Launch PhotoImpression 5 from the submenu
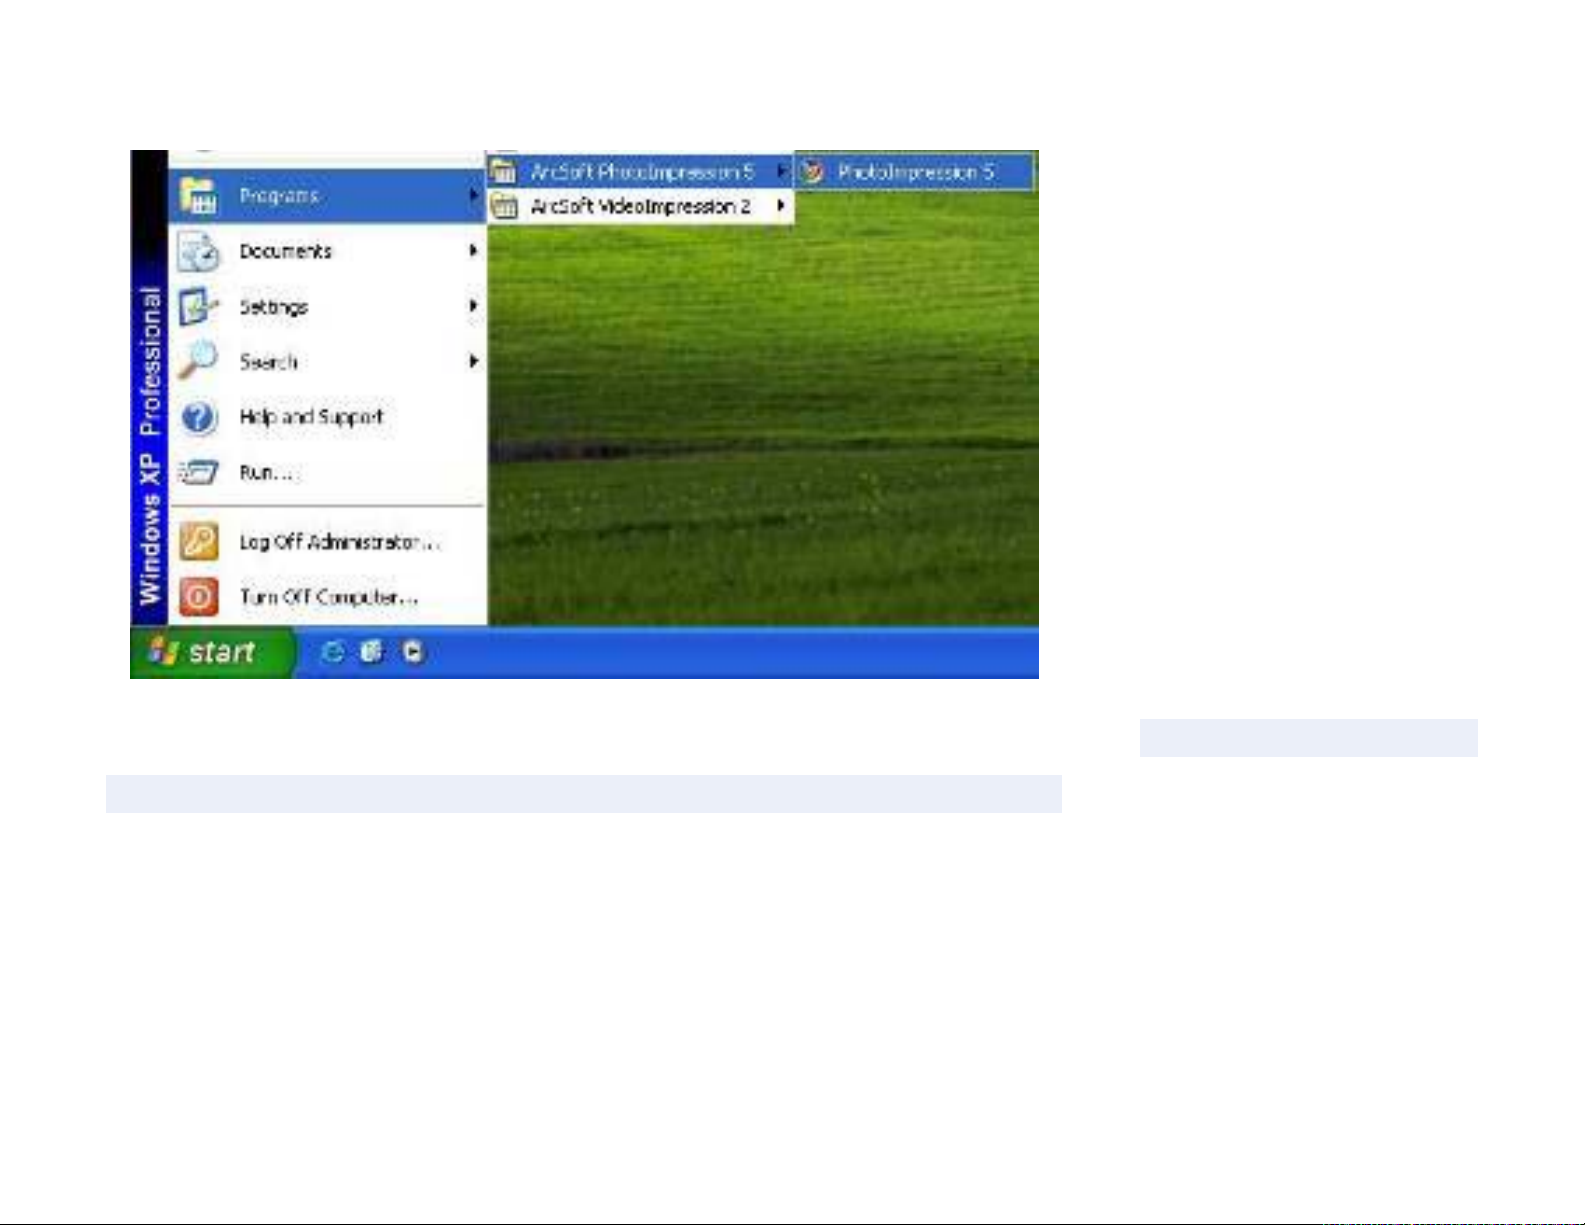 [915, 172]
